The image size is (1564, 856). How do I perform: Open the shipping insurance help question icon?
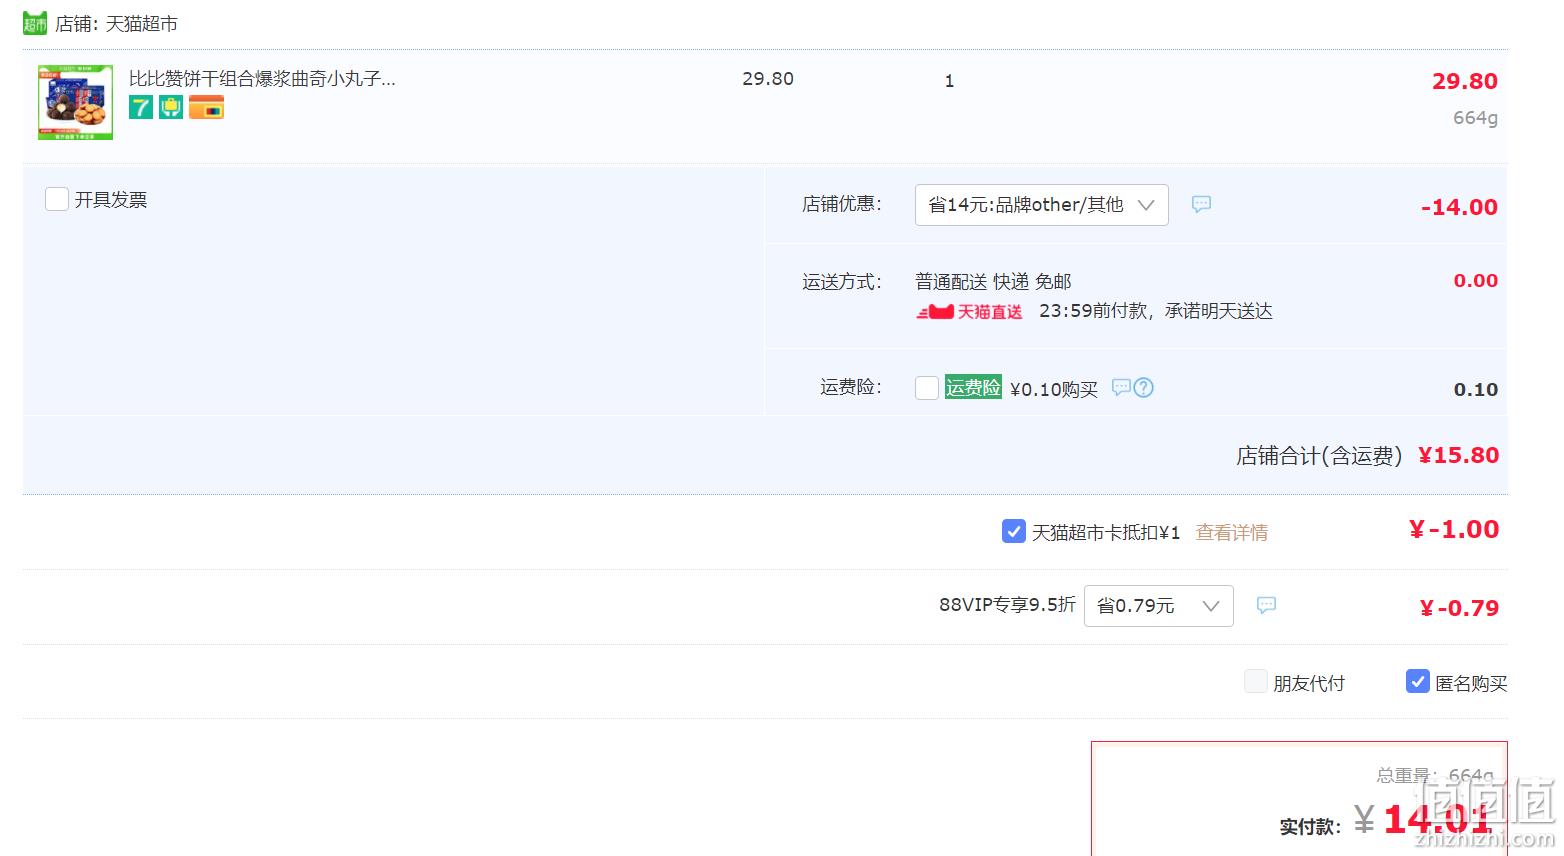point(1143,387)
